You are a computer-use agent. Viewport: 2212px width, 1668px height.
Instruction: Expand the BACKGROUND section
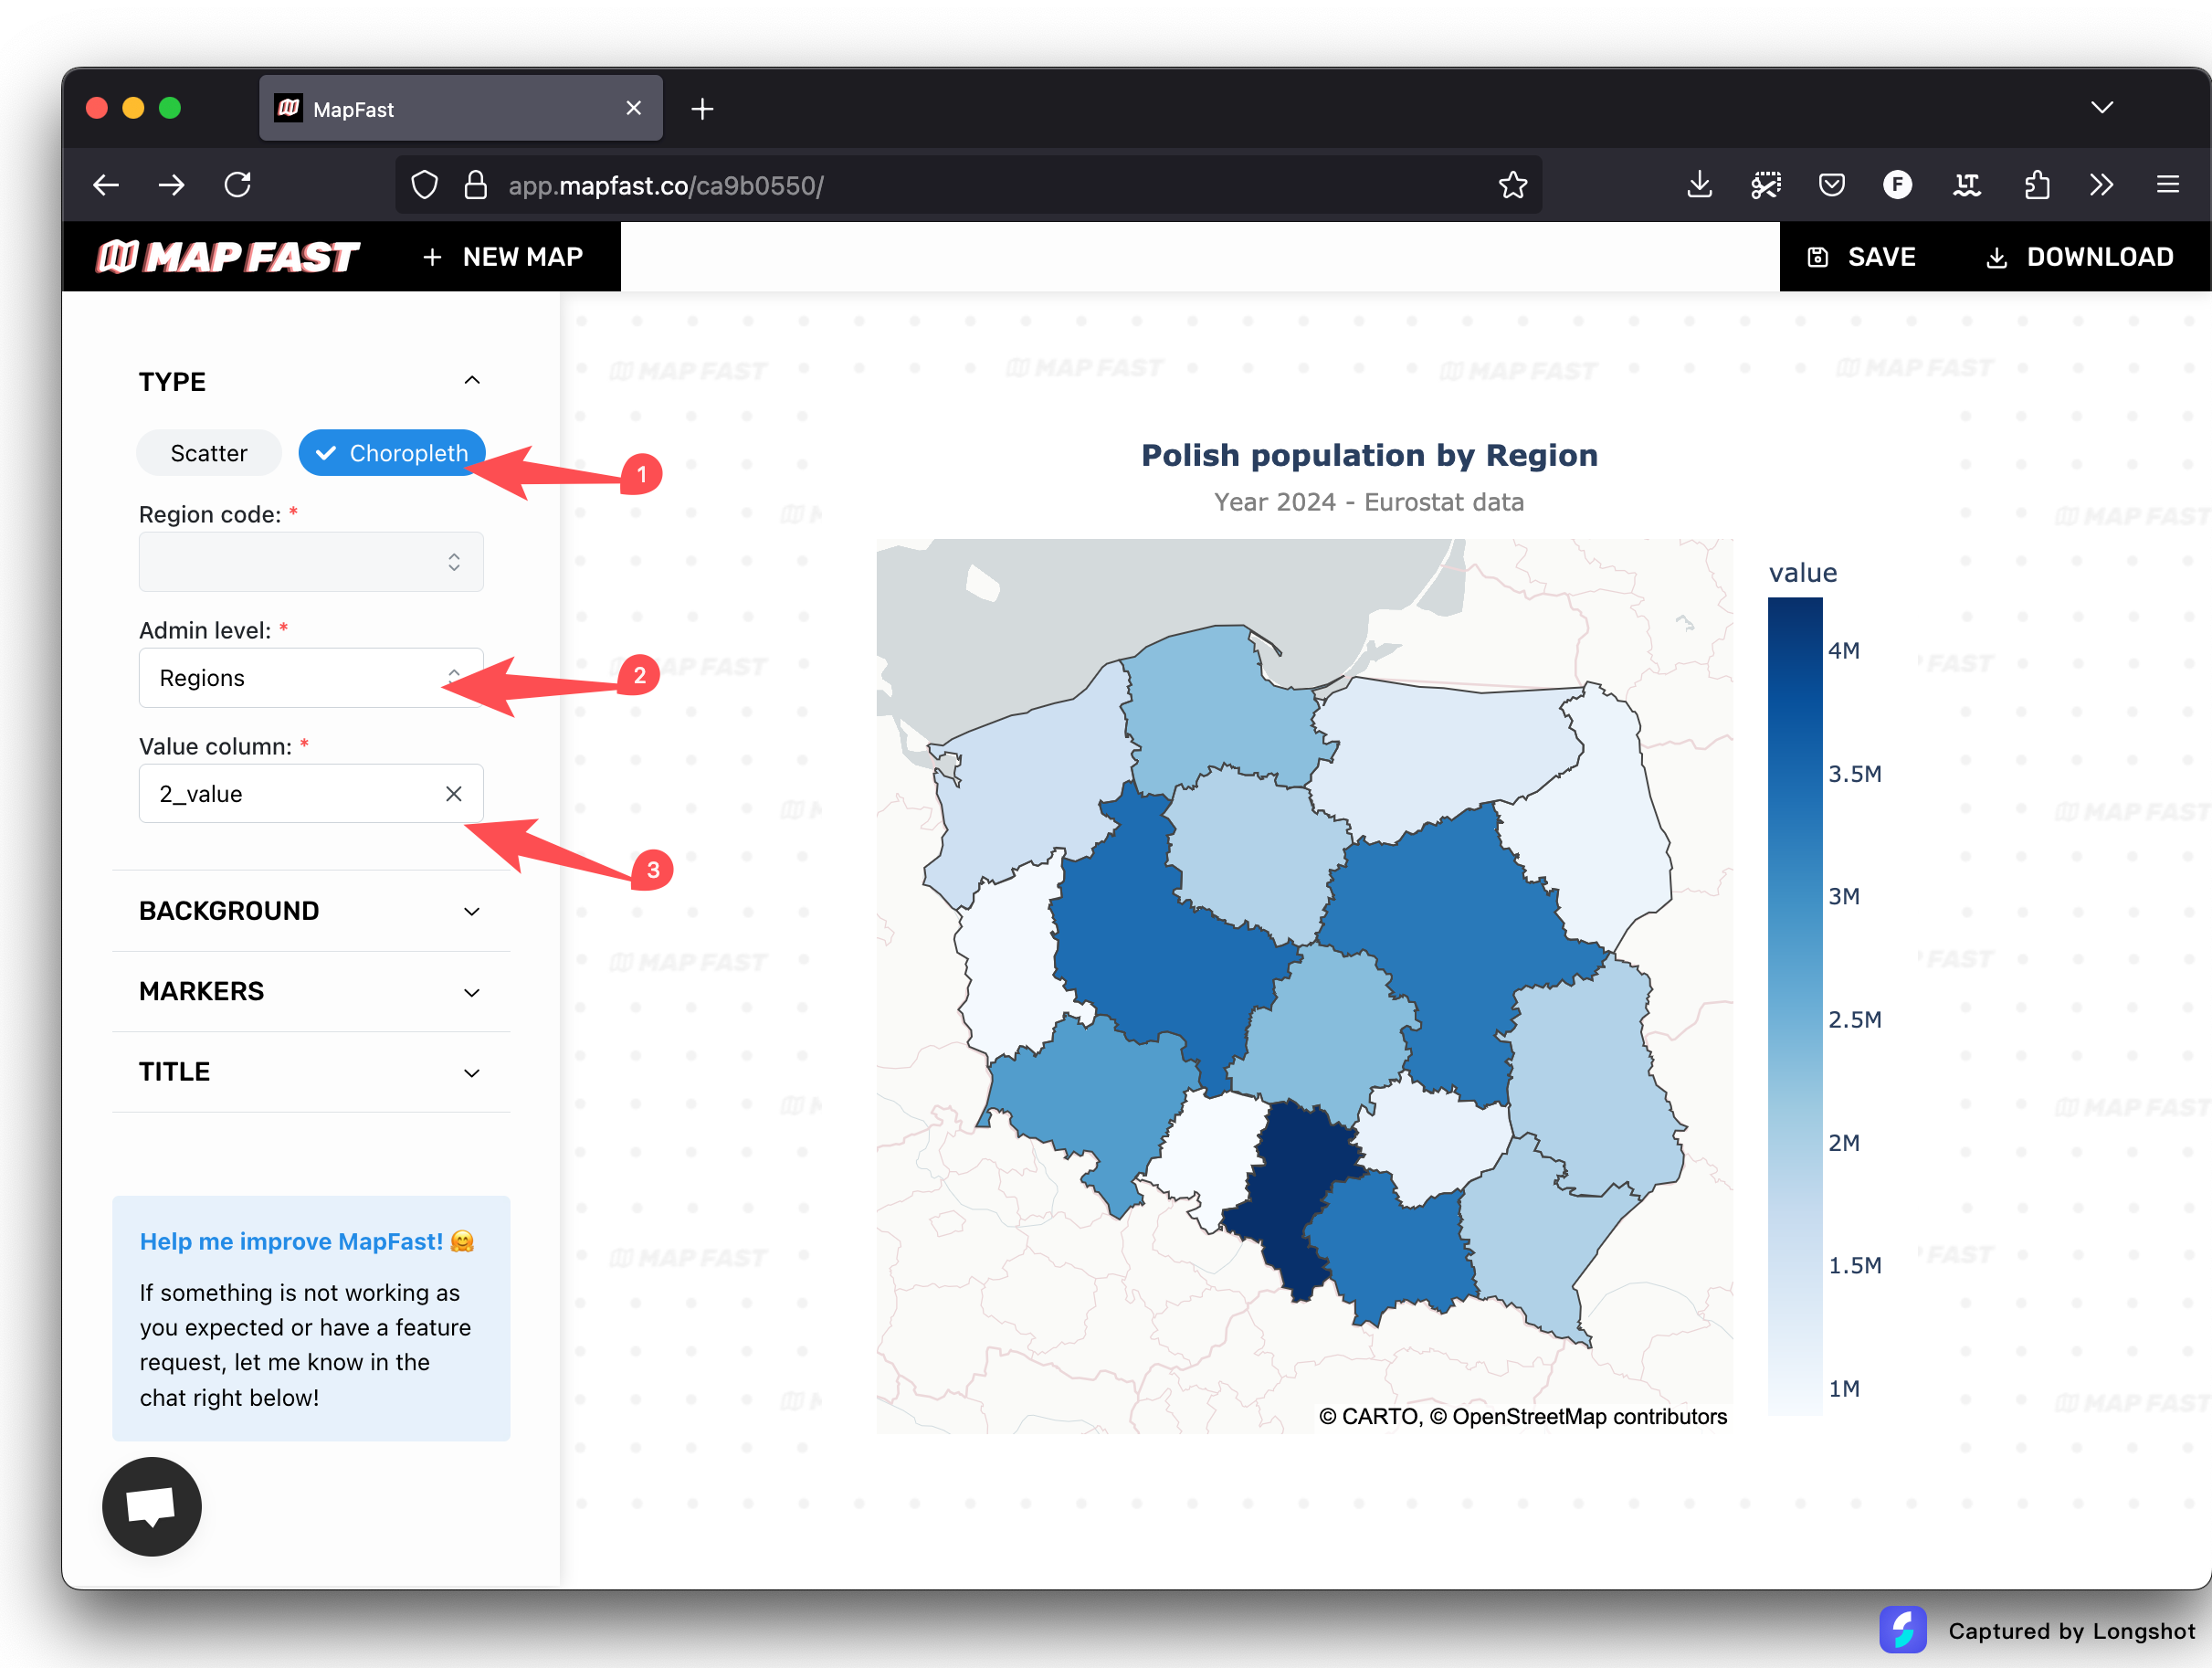tap(311, 911)
